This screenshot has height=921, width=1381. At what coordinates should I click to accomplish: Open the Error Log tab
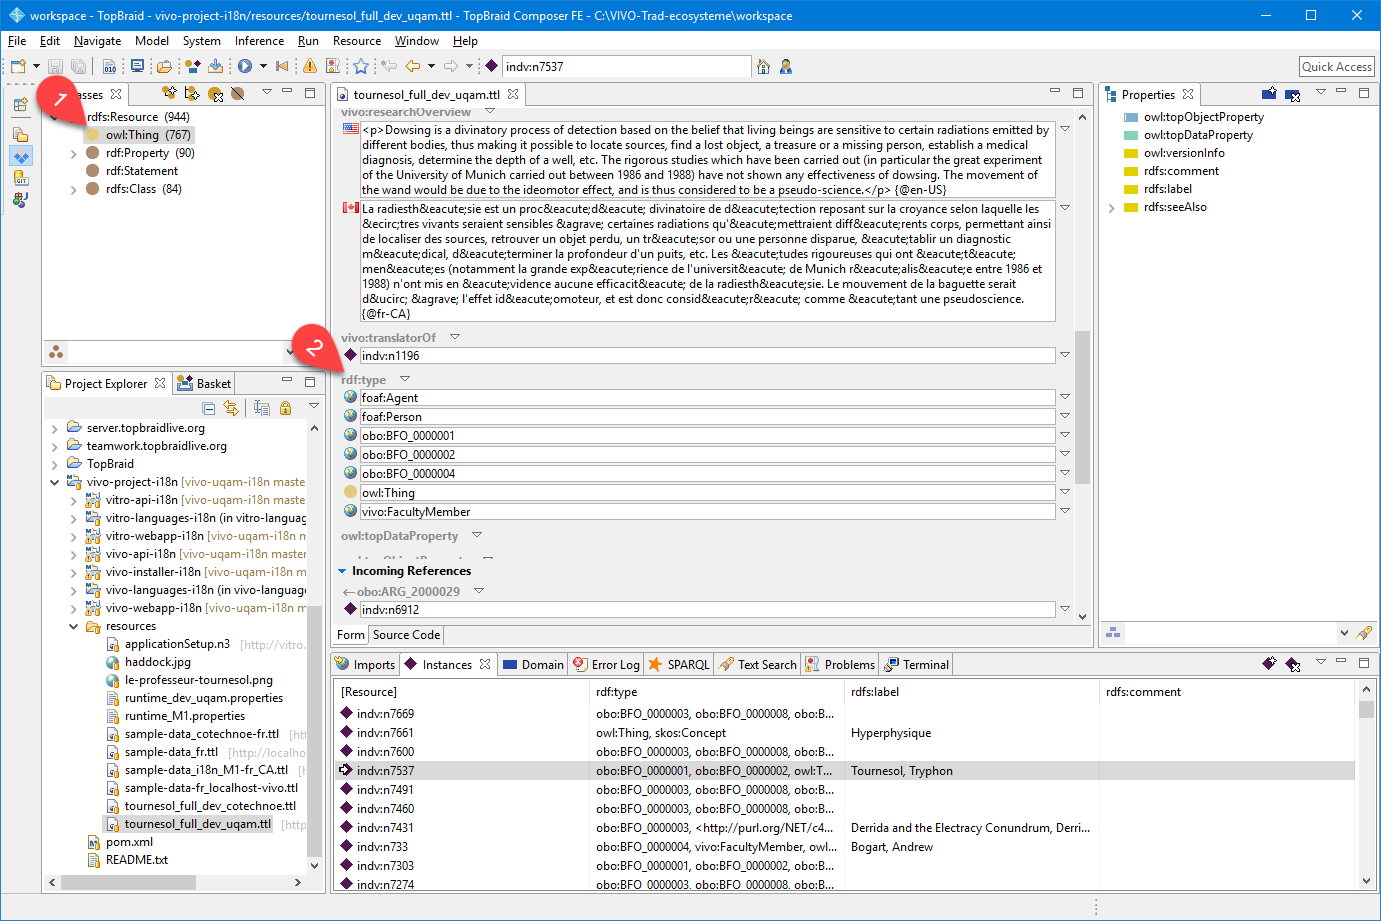(x=606, y=664)
